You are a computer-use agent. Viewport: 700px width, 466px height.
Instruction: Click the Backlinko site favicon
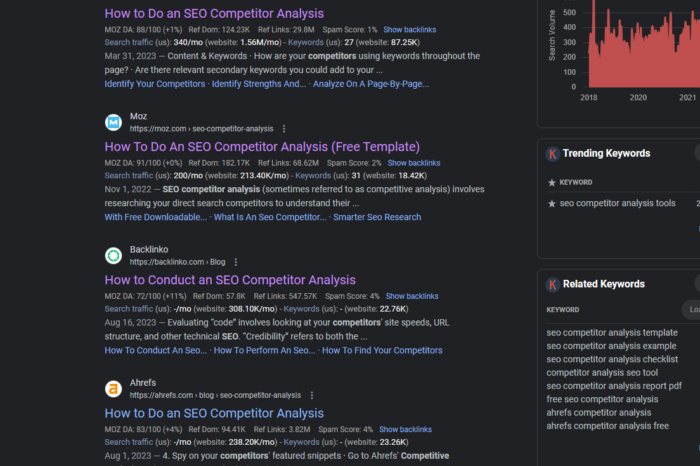(114, 255)
